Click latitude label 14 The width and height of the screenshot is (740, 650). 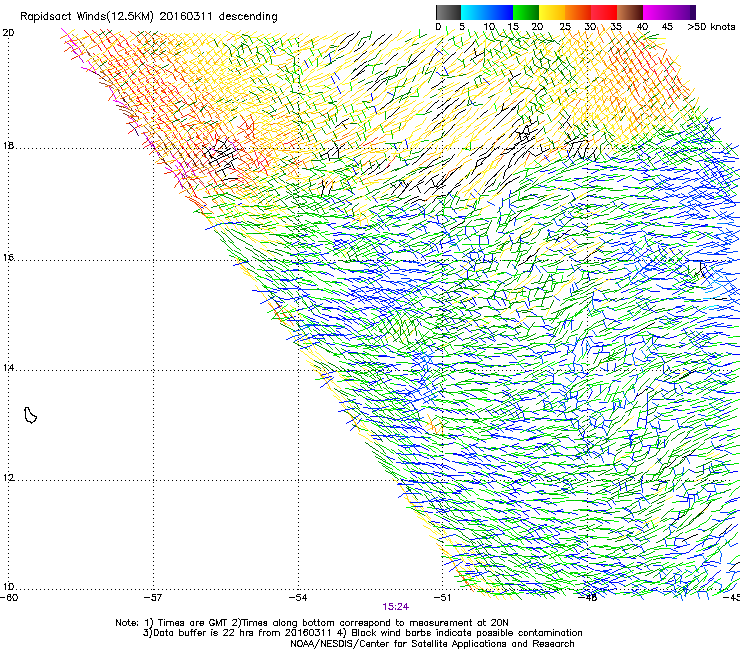pos(8,368)
